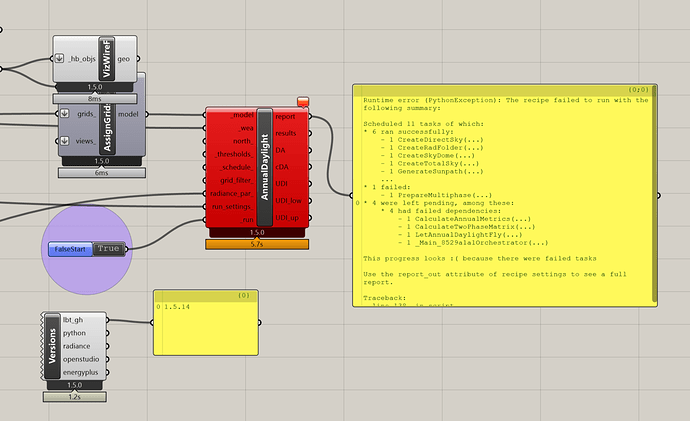Screen dimensions: 690x421
Task: Click the 'Scheduled 11 tasks of which:' line
Action: [x=423, y=124]
